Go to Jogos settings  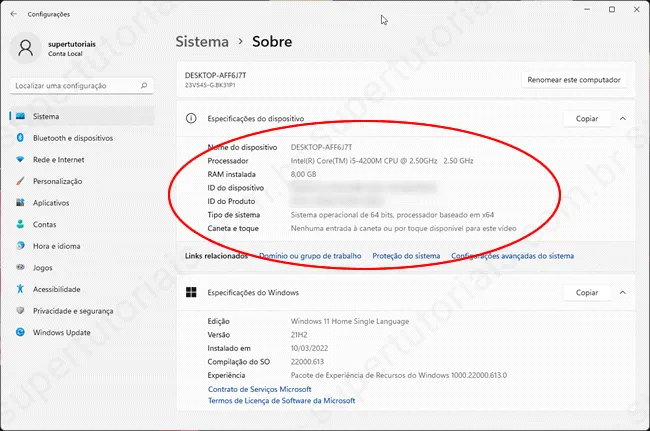pos(82,267)
